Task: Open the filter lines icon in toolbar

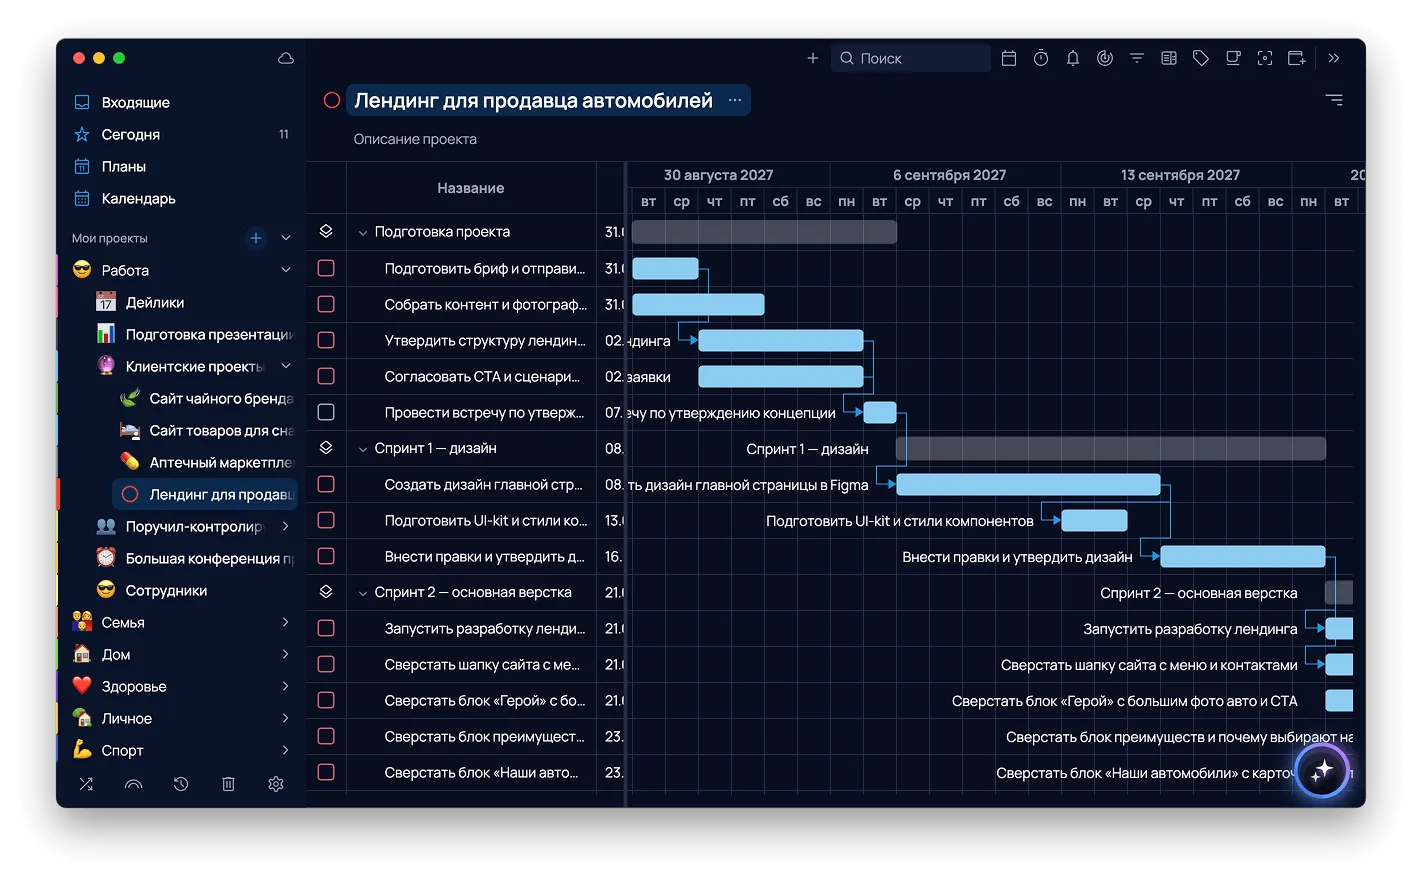Action: (1136, 58)
